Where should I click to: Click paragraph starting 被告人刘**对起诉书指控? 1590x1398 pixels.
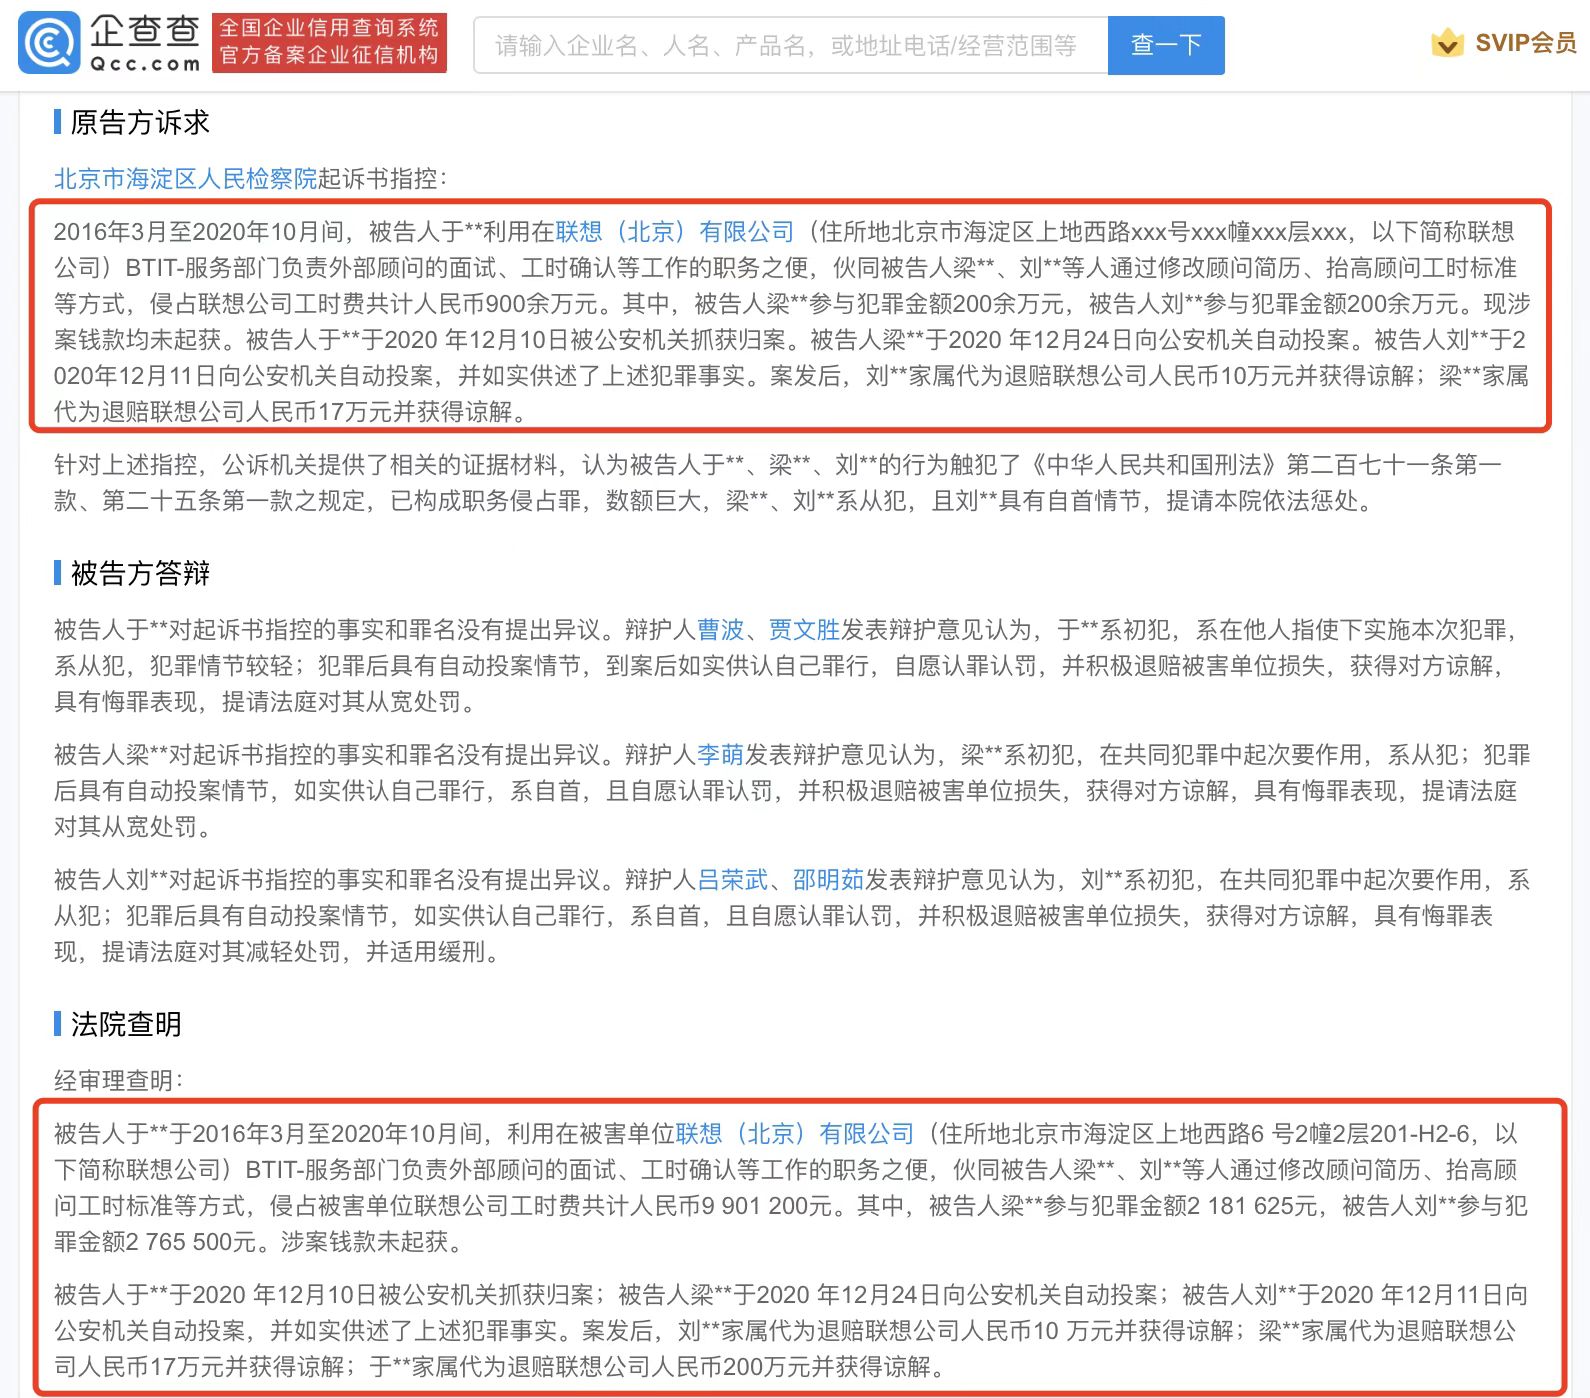pos(792,916)
